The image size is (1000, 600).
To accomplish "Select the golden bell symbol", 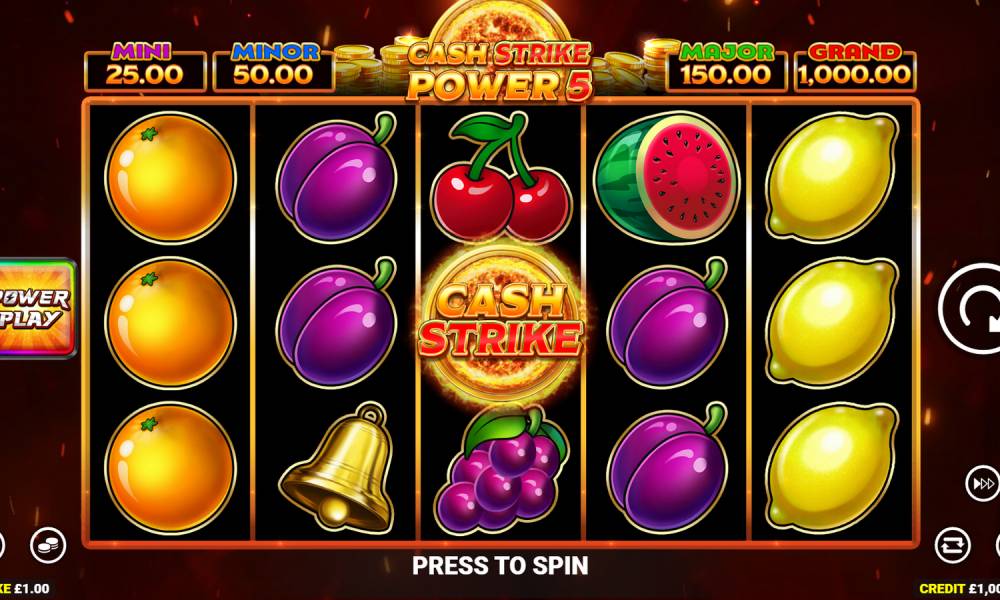I will tap(337, 467).
